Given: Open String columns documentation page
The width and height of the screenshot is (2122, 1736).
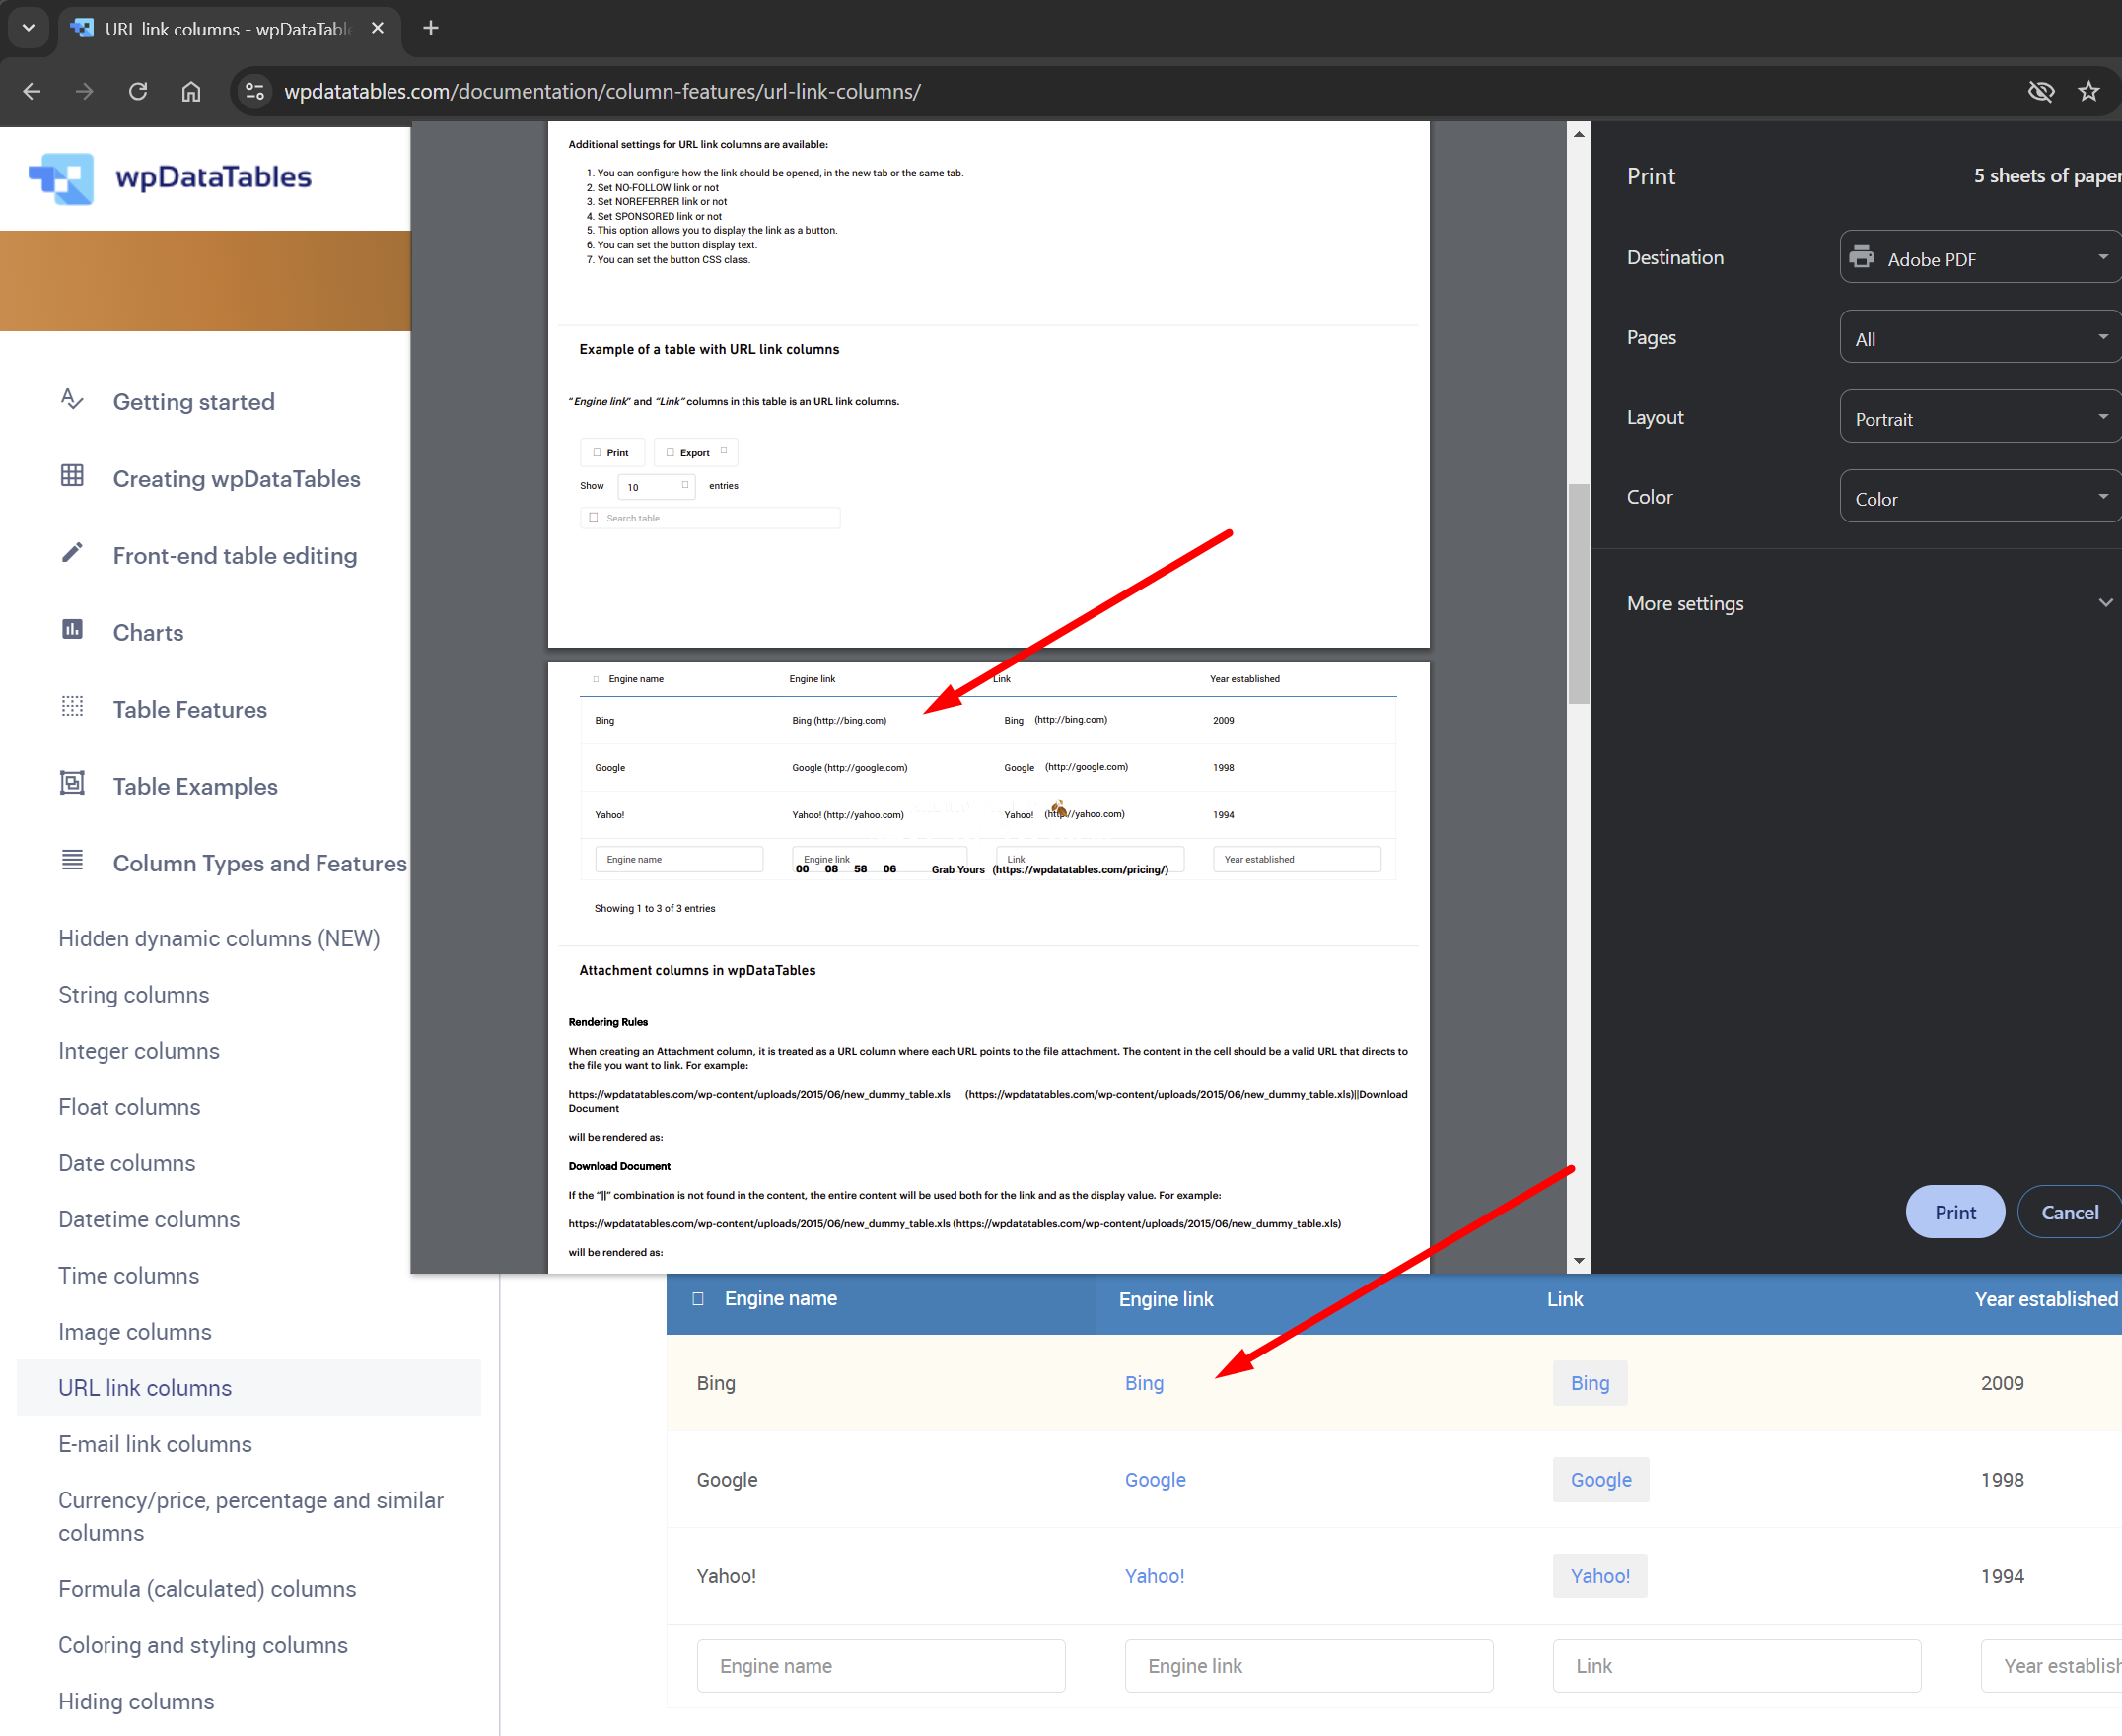Looking at the screenshot, I should pos(134,995).
